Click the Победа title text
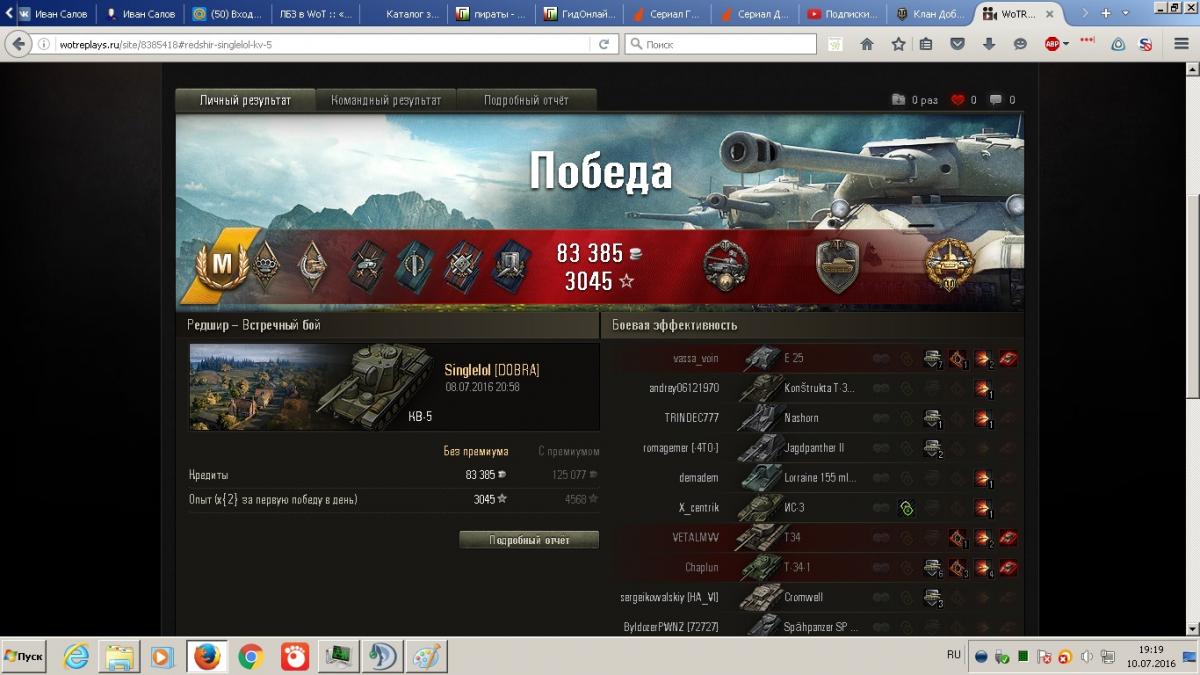The height and width of the screenshot is (675, 1200). 600,172
